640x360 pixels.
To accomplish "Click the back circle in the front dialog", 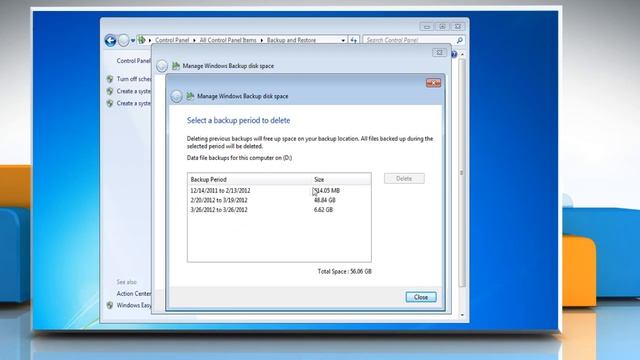I will 176,96.
